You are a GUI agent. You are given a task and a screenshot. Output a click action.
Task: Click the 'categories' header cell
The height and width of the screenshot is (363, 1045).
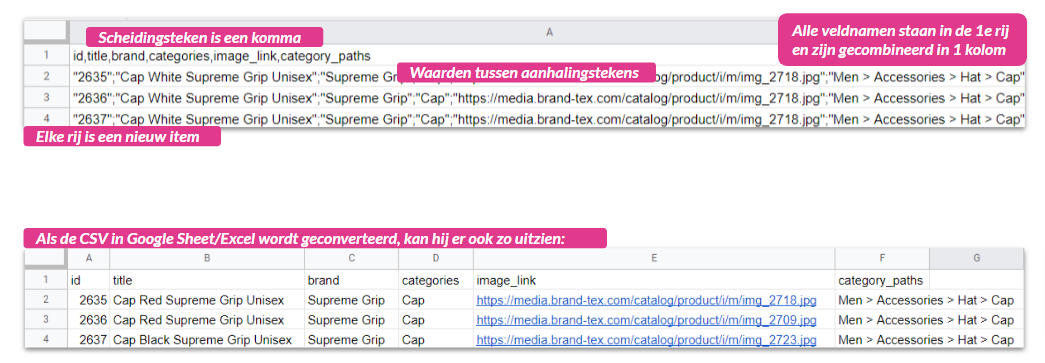click(436, 280)
